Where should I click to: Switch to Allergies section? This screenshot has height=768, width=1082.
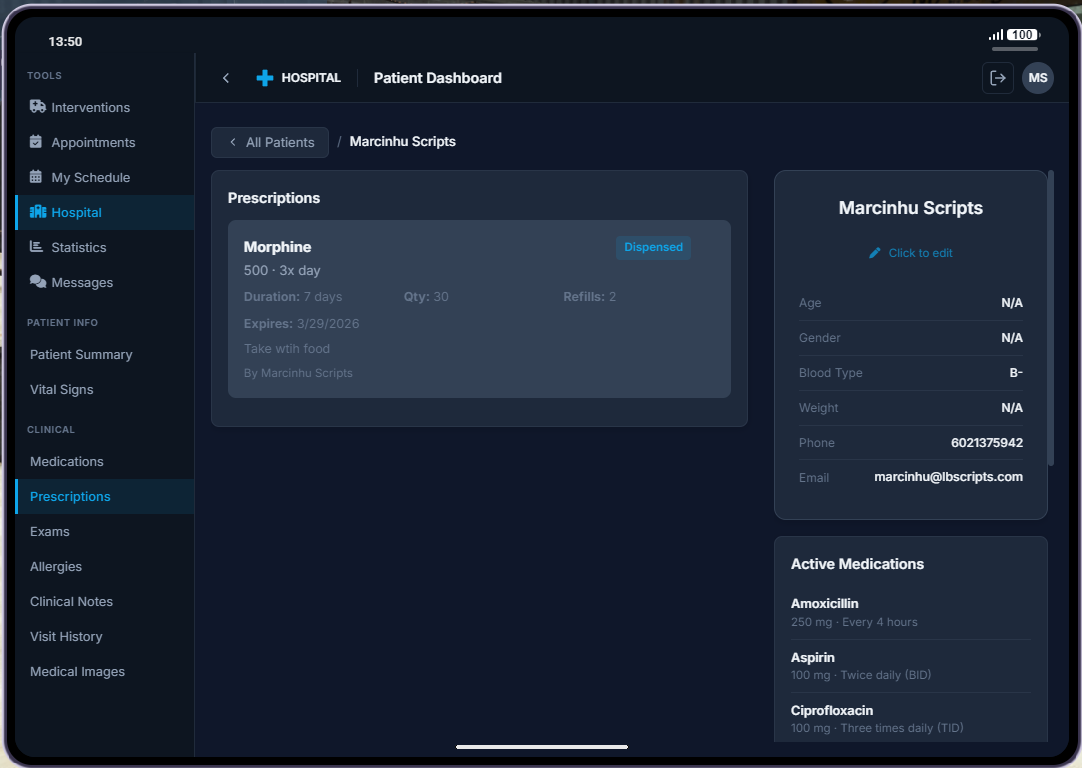coord(56,566)
